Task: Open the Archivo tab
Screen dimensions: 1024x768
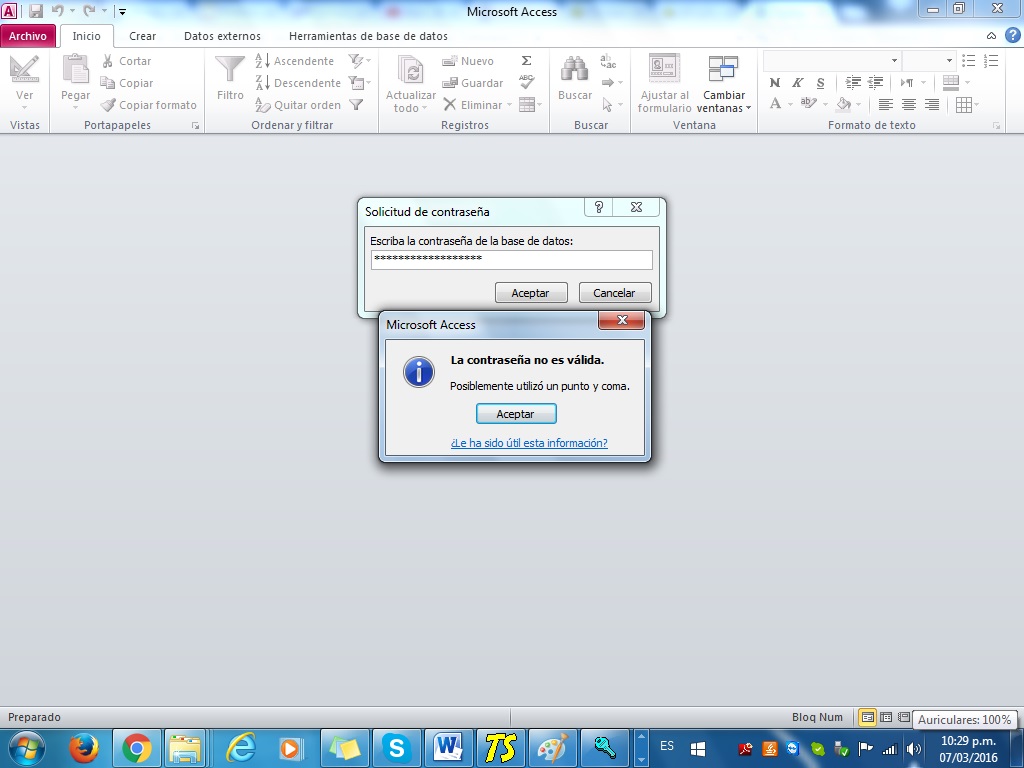Action: 27,36
